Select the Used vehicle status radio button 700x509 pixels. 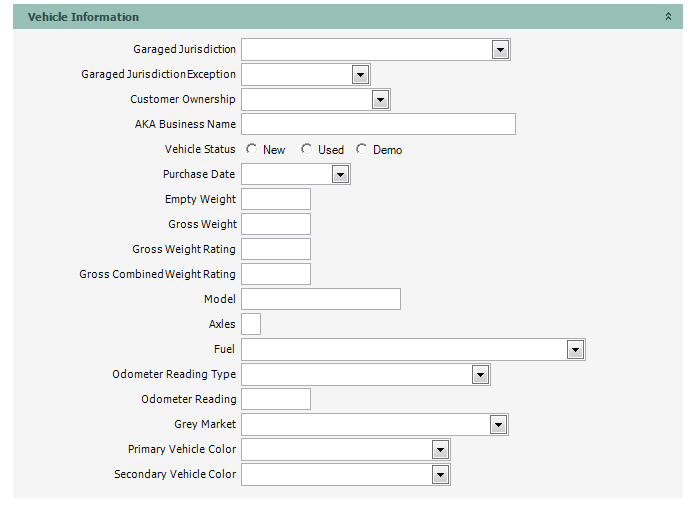[x=307, y=149]
